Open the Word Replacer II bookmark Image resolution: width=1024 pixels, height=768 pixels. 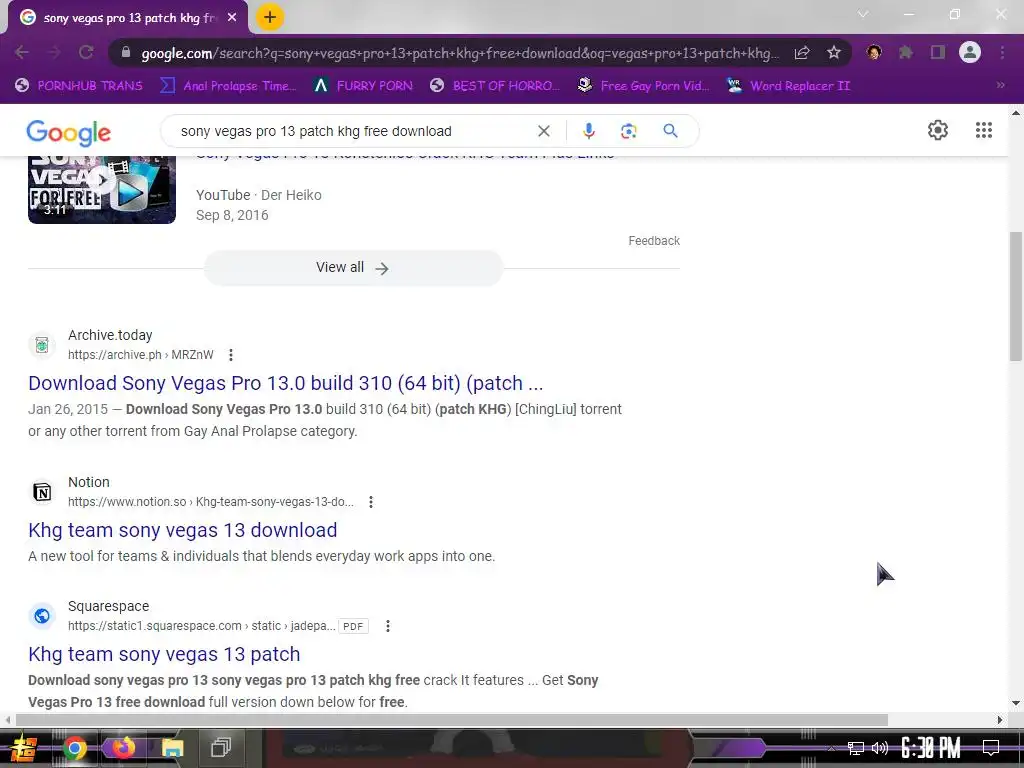click(x=789, y=86)
